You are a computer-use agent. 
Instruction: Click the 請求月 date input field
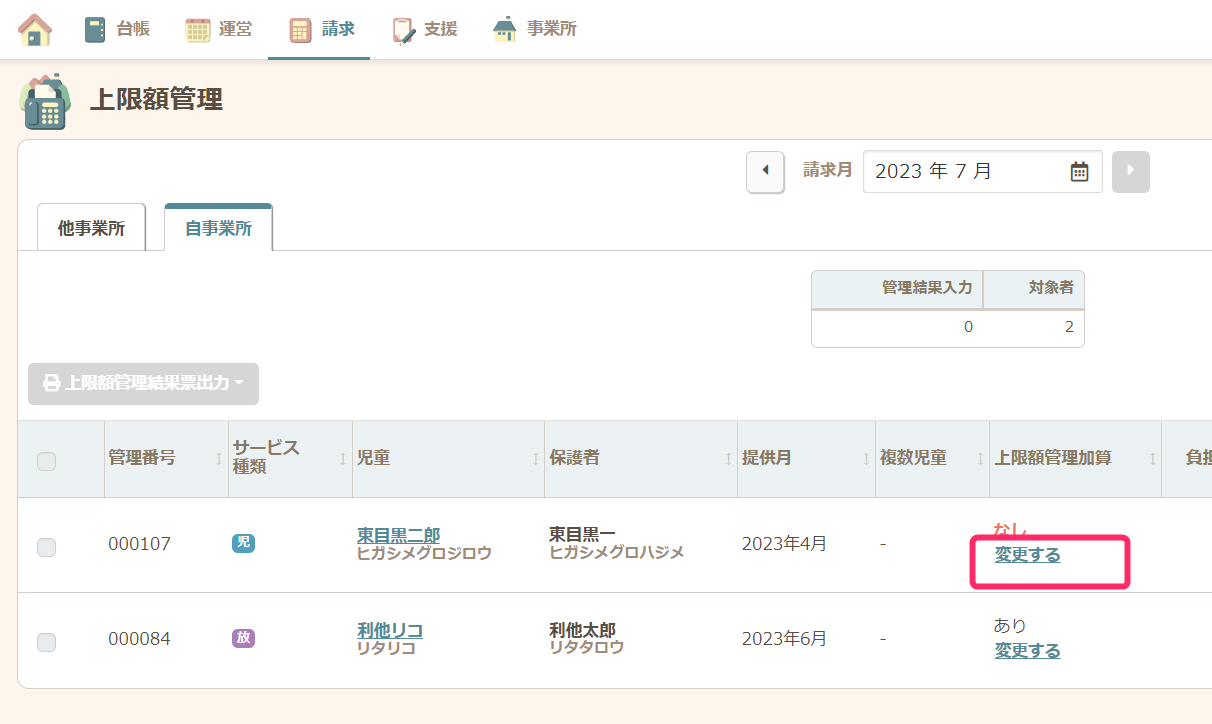pos(965,172)
